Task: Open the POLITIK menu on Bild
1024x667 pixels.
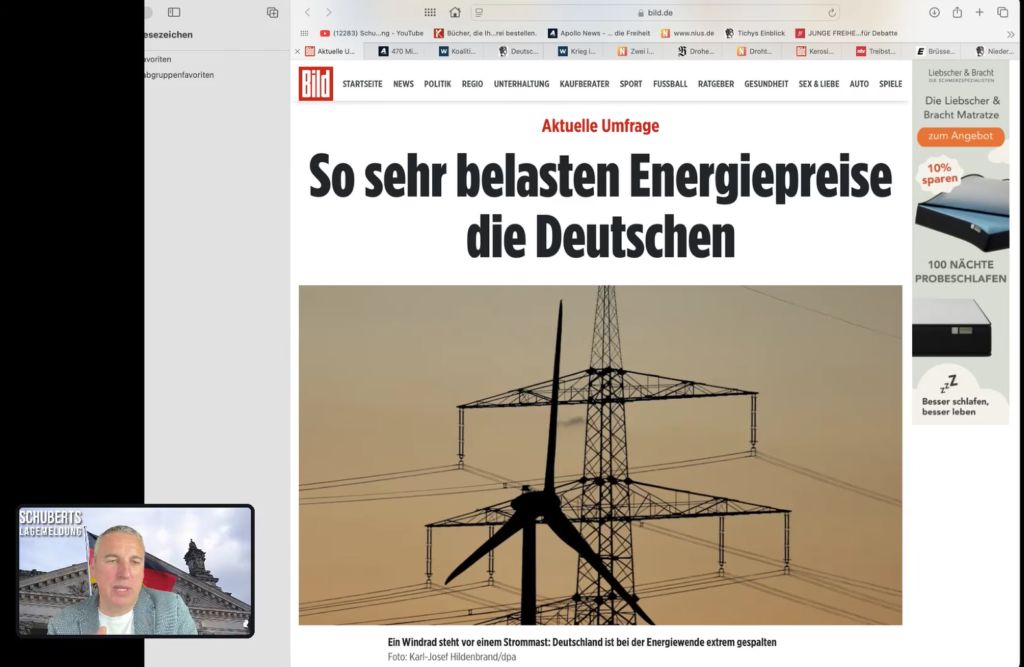Action: click(437, 84)
